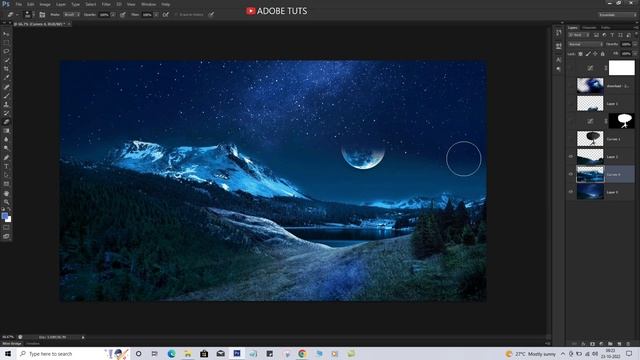Show the hidden tree thumbnail layer
This screenshot has height=360, width=640.
(x=571, y=139)
